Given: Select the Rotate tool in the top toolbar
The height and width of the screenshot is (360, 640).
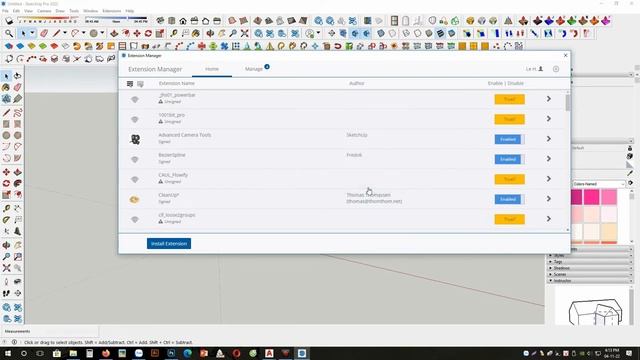Looking at the screenshot, I should (x=148, y=33).
